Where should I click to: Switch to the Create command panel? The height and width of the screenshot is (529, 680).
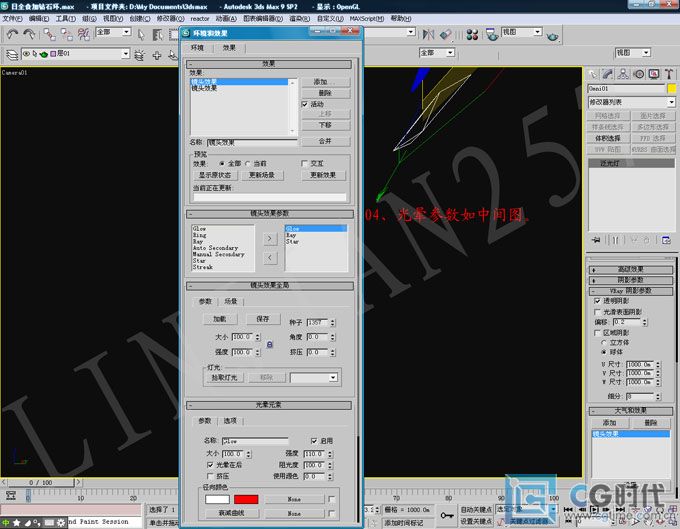pyautogui.click(x=593, y=74)
